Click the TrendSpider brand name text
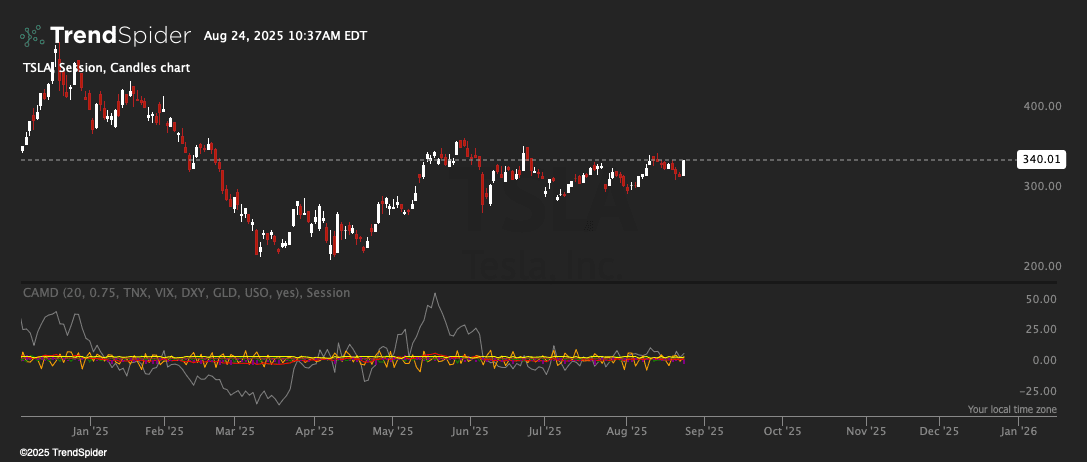This screenshot has height=462, width=1087. [120, 35]
